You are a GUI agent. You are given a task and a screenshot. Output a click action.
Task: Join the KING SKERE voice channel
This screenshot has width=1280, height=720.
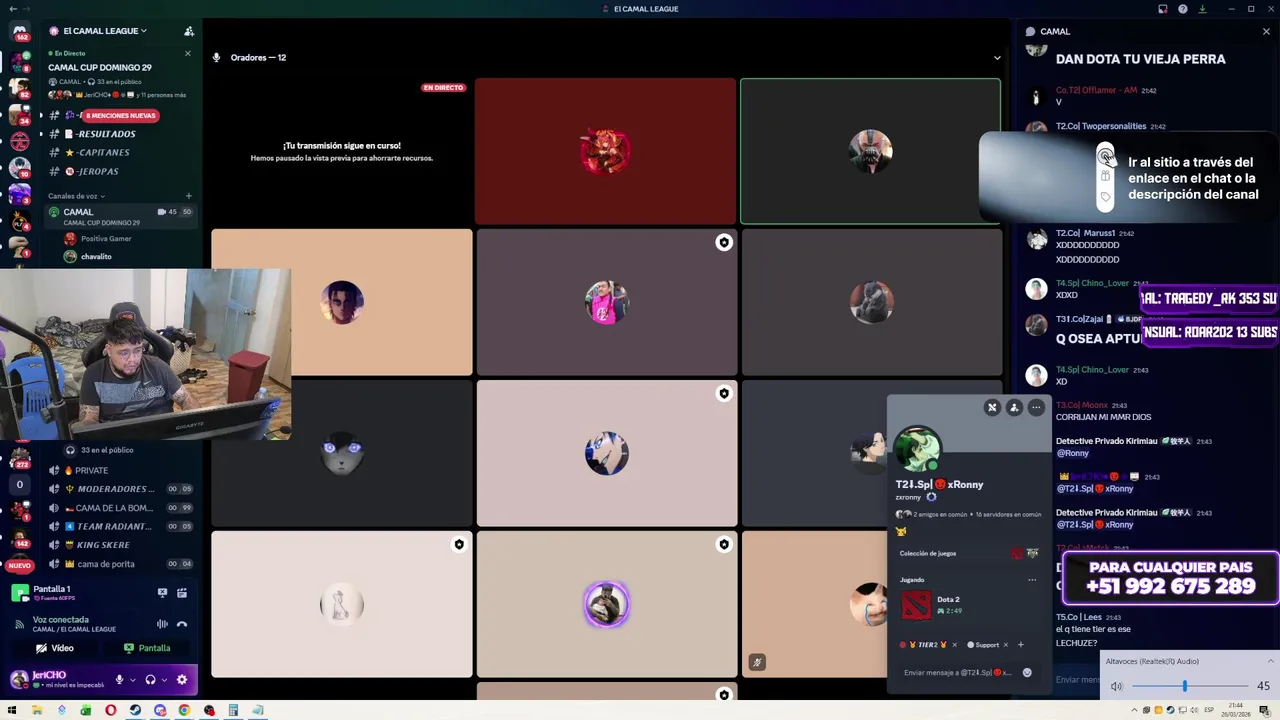pyautogui.click(x=118, y=545)
